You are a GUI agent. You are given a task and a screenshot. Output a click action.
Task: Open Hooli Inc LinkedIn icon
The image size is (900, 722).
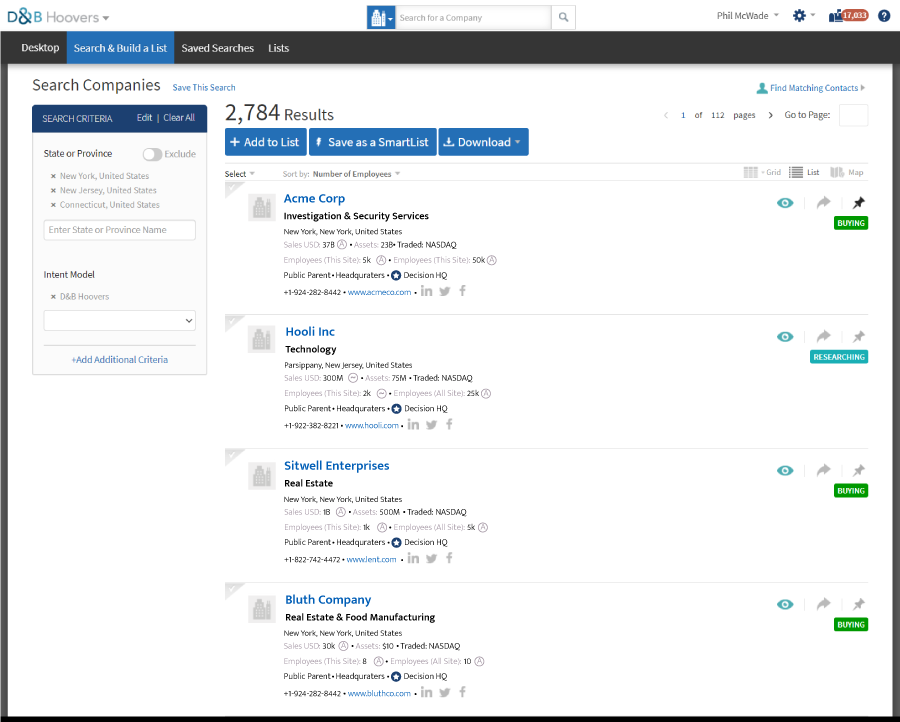(413, 425)
